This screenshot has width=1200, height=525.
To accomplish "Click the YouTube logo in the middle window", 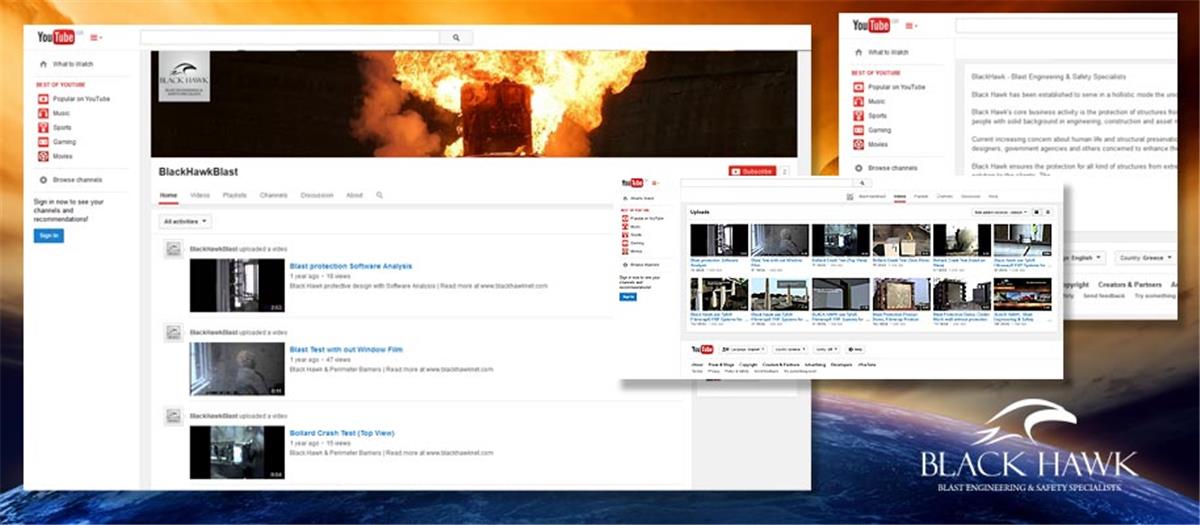I will (633, 183).
